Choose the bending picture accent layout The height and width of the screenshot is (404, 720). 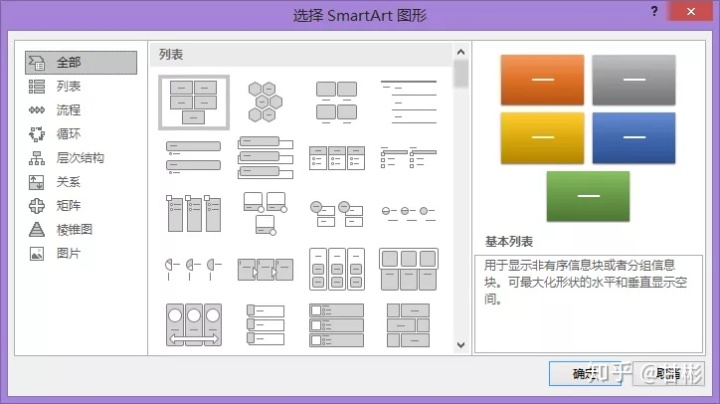[265, 213]
